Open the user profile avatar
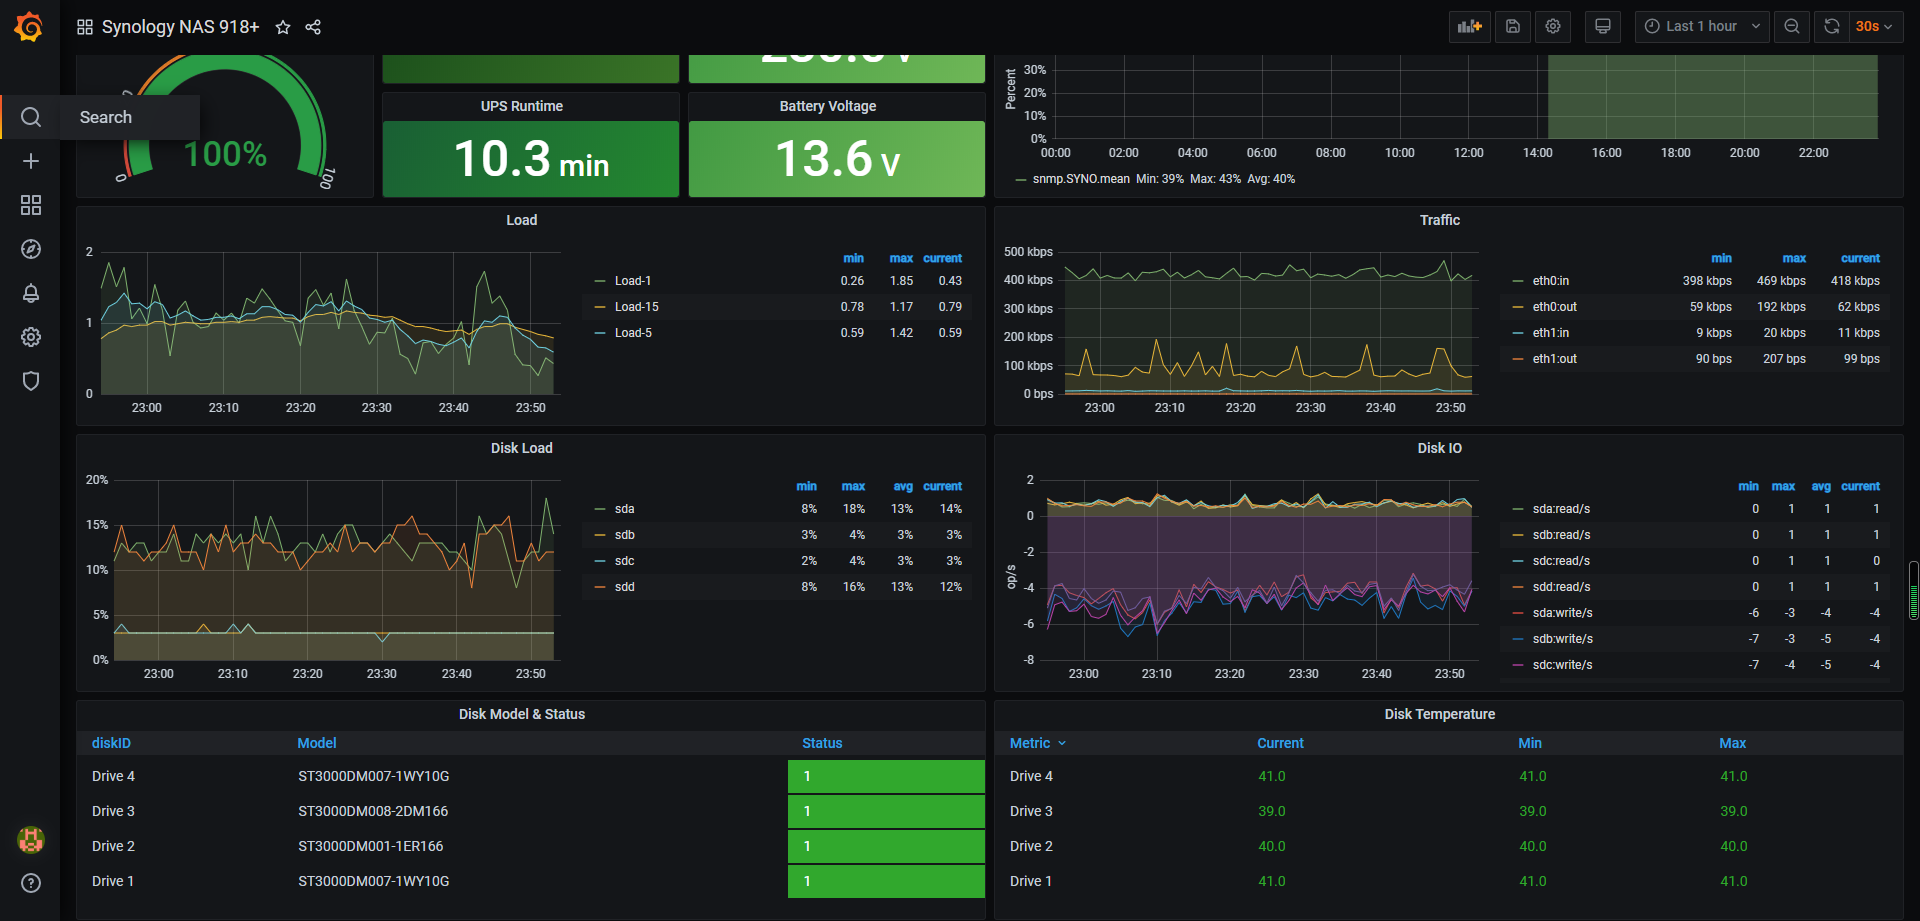1920x921 pixels. (x=31, y=840)
